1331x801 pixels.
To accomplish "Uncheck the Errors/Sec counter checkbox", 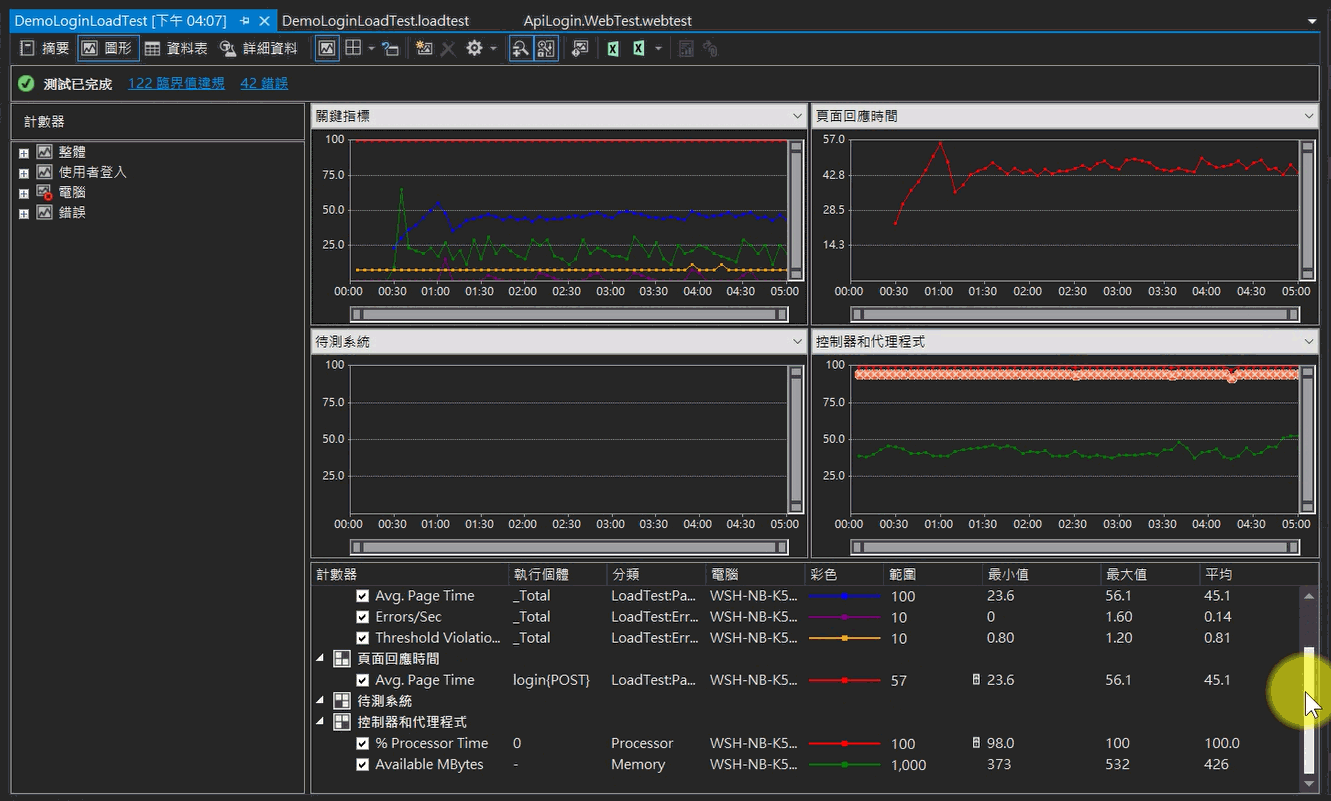I will pos(363,617).
